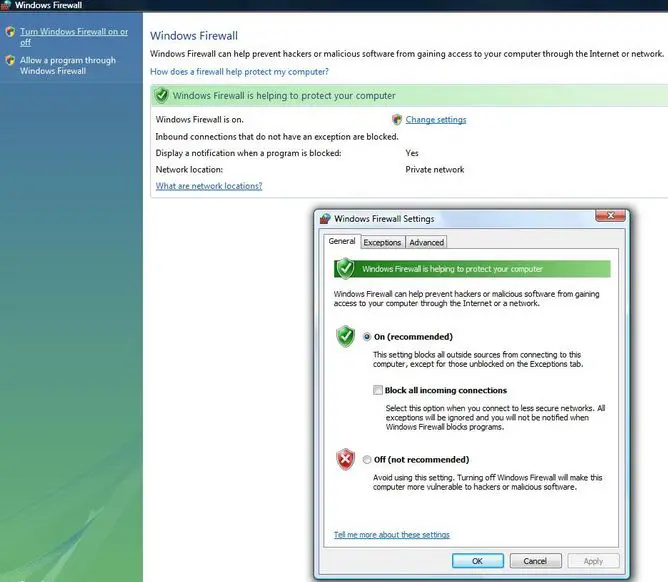Click the Change settings link
The height and width of the screenshot is (582, 668).
[x=436, y=120]
